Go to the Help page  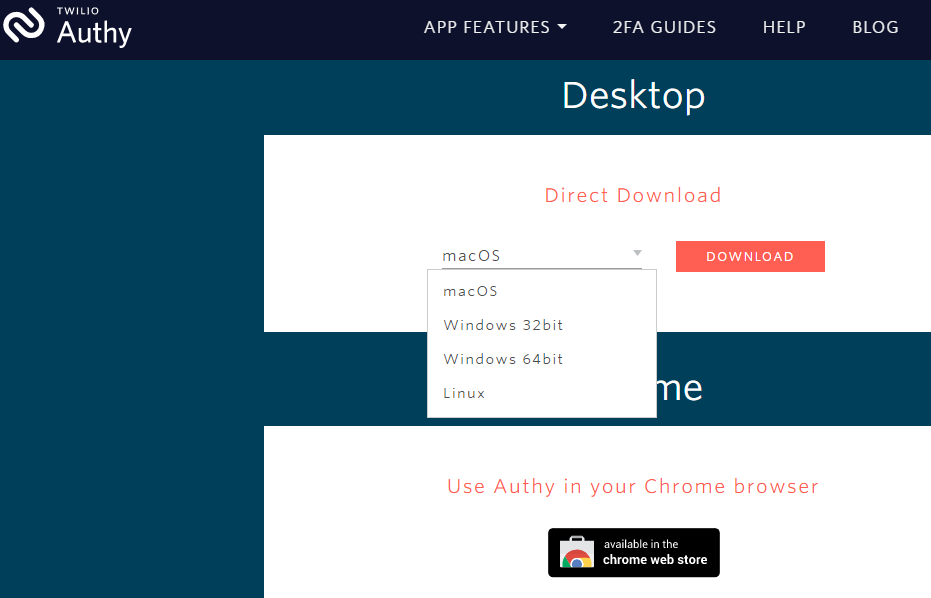(x=784, y=27)
